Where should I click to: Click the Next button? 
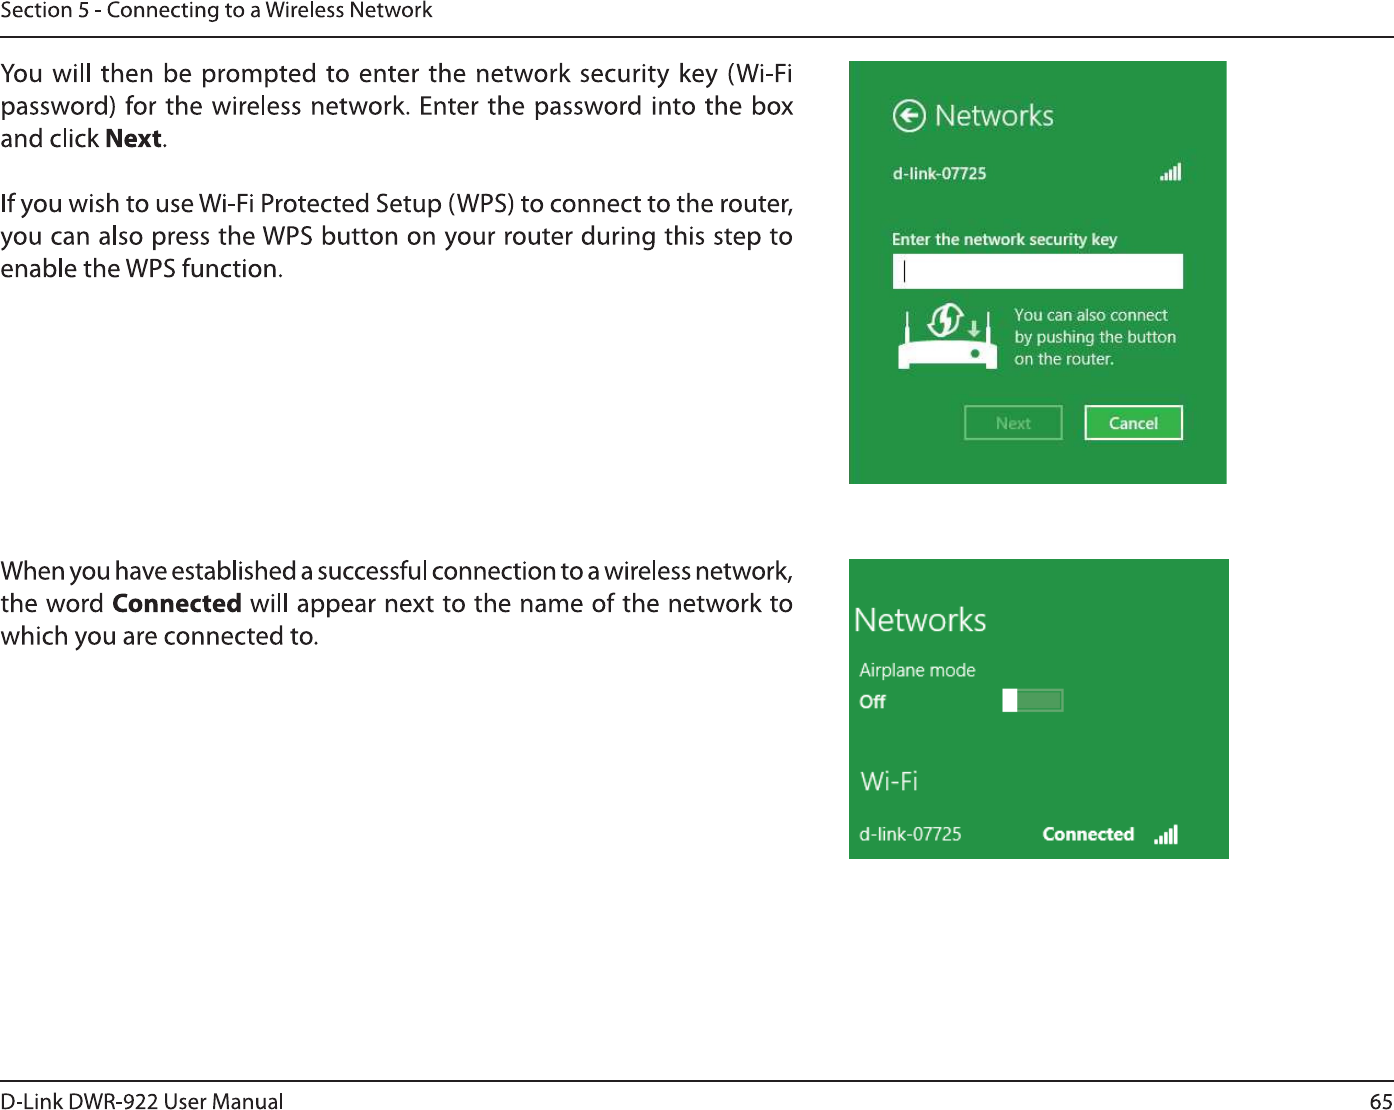click(1013, 423)
